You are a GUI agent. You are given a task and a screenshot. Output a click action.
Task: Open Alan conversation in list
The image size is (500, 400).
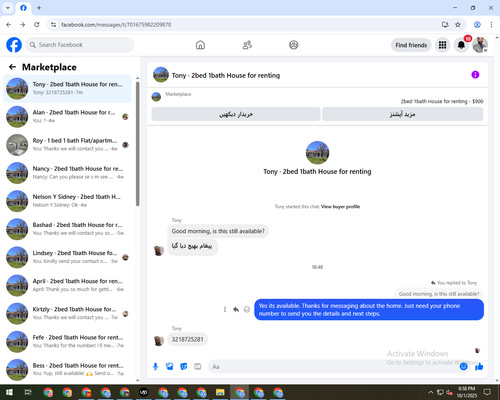point(67,117)
